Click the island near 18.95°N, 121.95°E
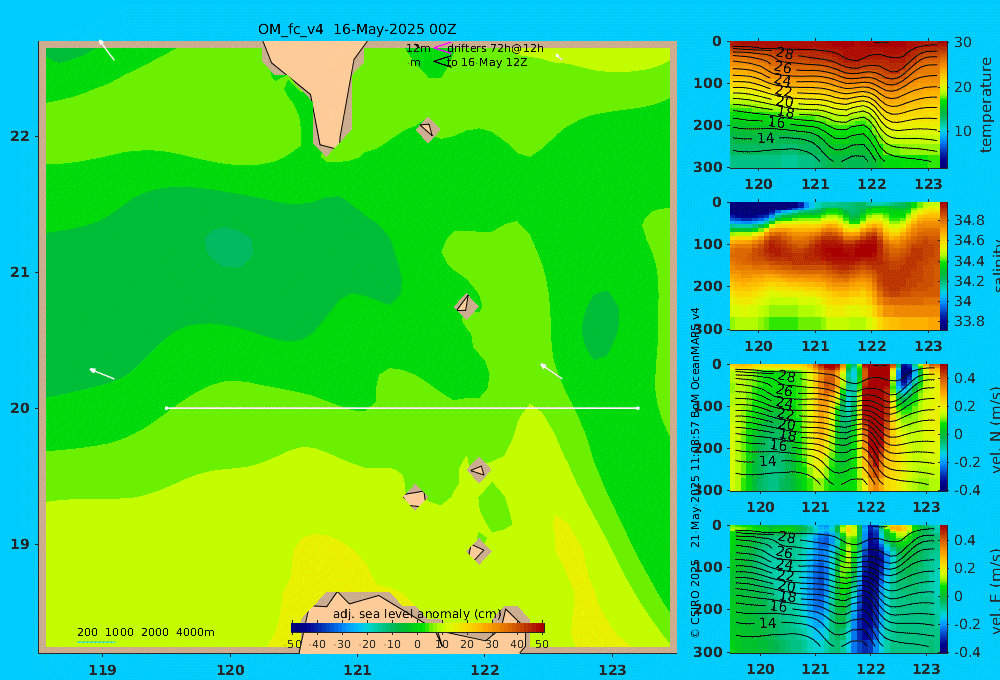The height and width of the screenshot is (680, 1000). tap(478, 551)
